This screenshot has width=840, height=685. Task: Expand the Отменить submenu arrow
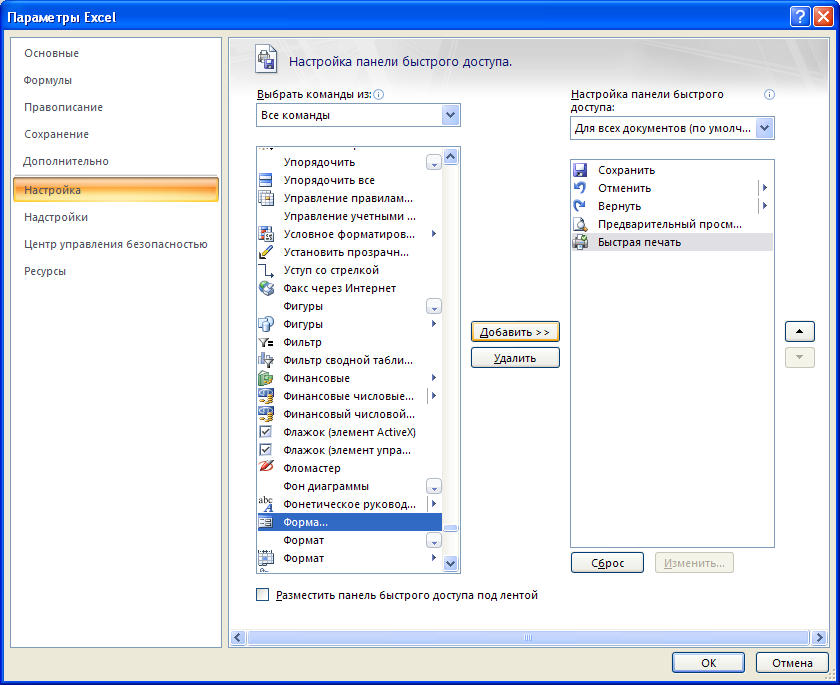point(765,188)
